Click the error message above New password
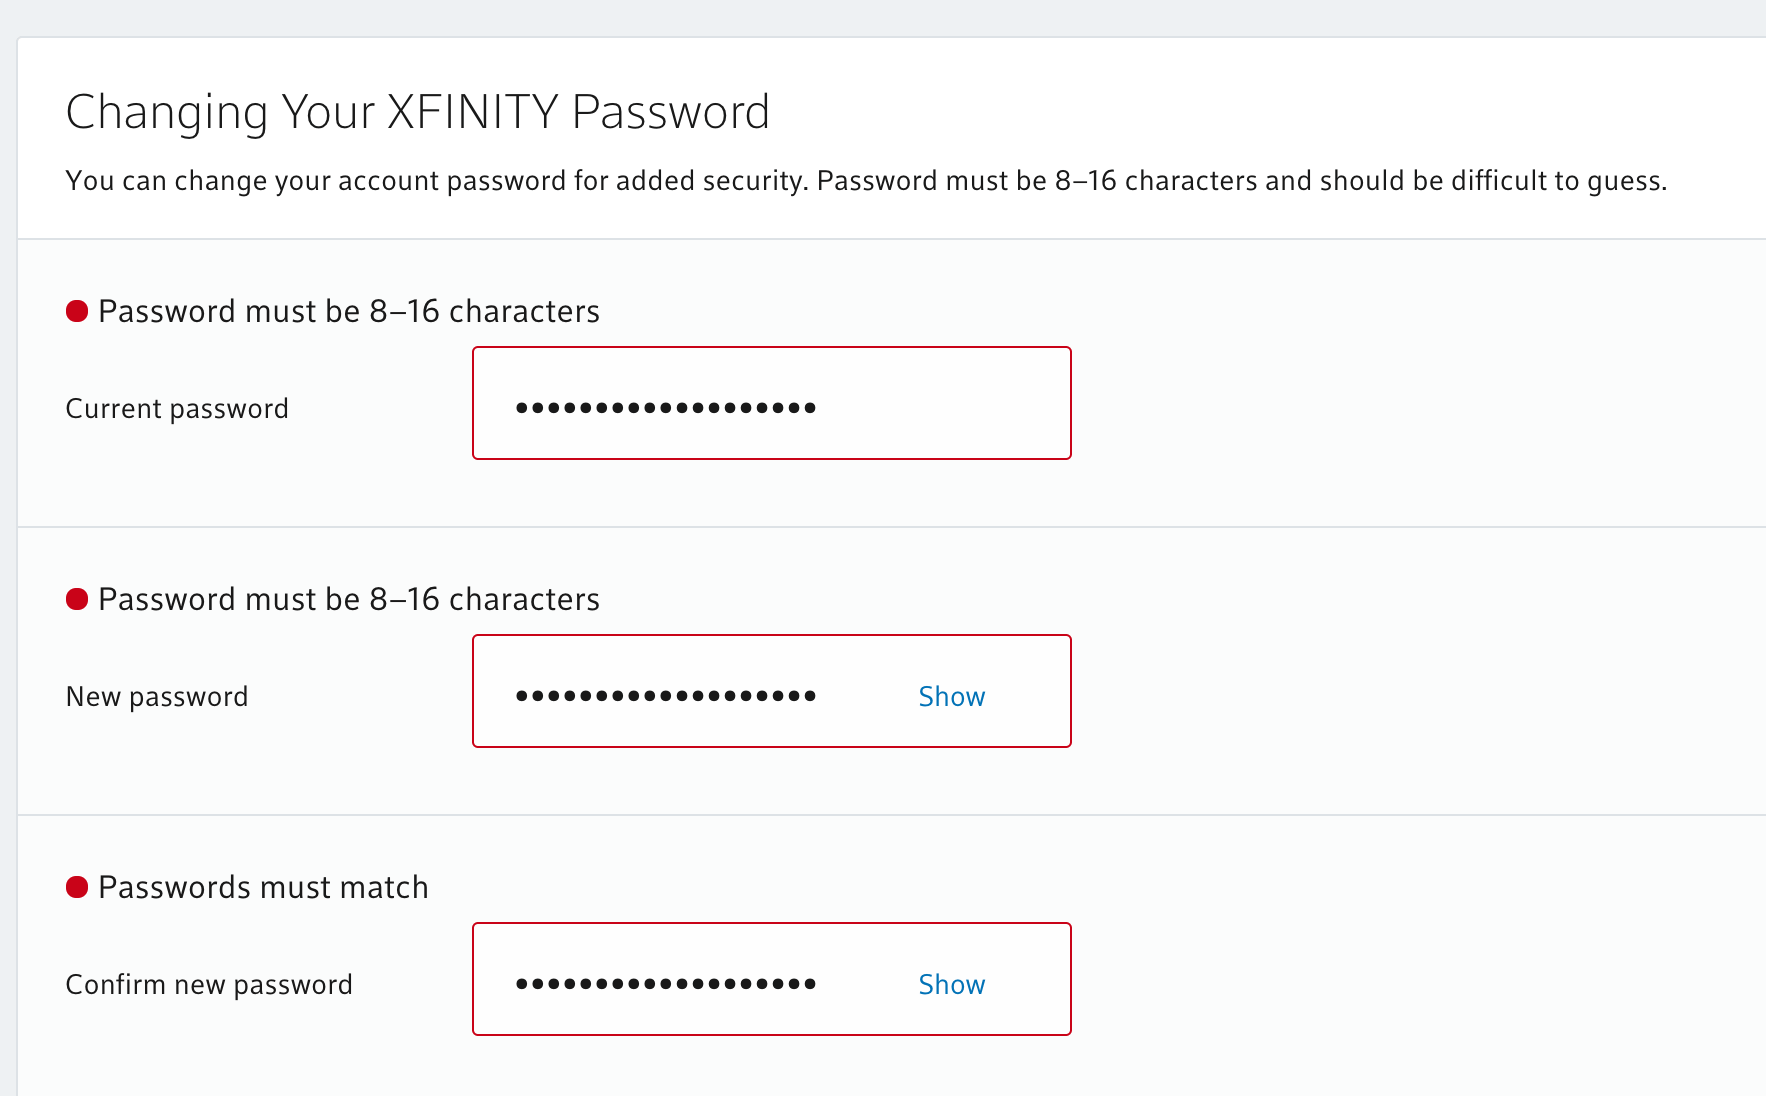This screenshot has width=1766, height=1096. point(348,599)
